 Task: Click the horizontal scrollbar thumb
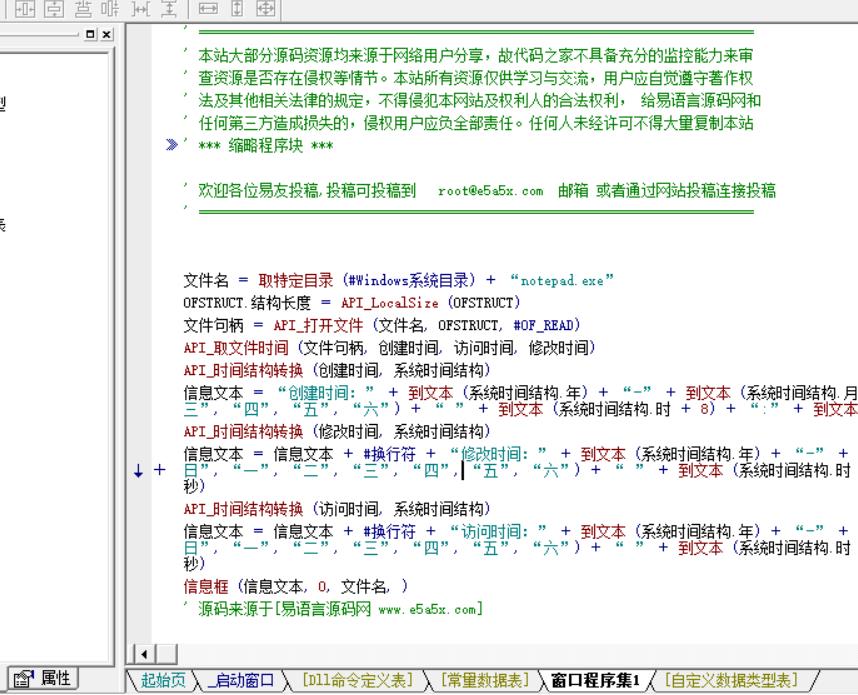[167, 653]
